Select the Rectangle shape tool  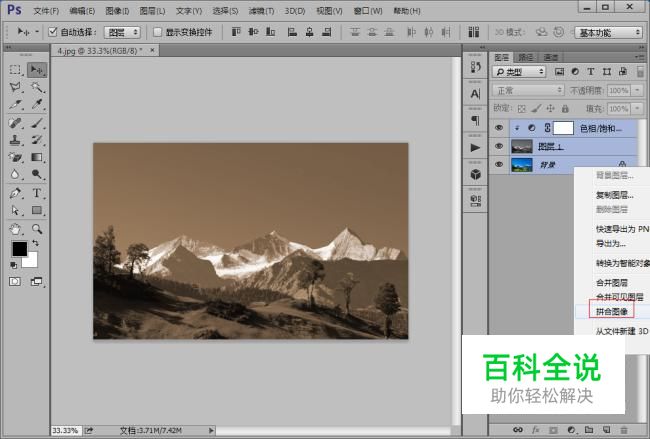point(37,210)
